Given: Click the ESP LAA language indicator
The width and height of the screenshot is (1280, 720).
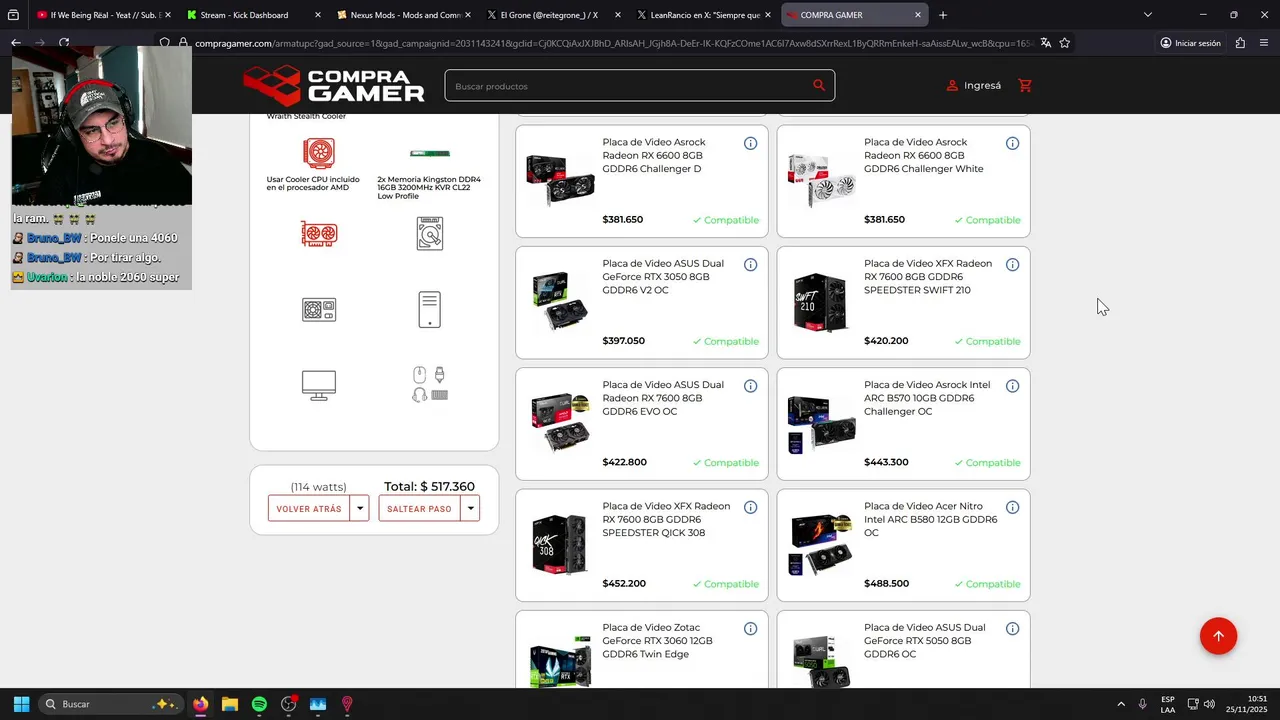Looking at the screenshot, I should coord(1168,704).
